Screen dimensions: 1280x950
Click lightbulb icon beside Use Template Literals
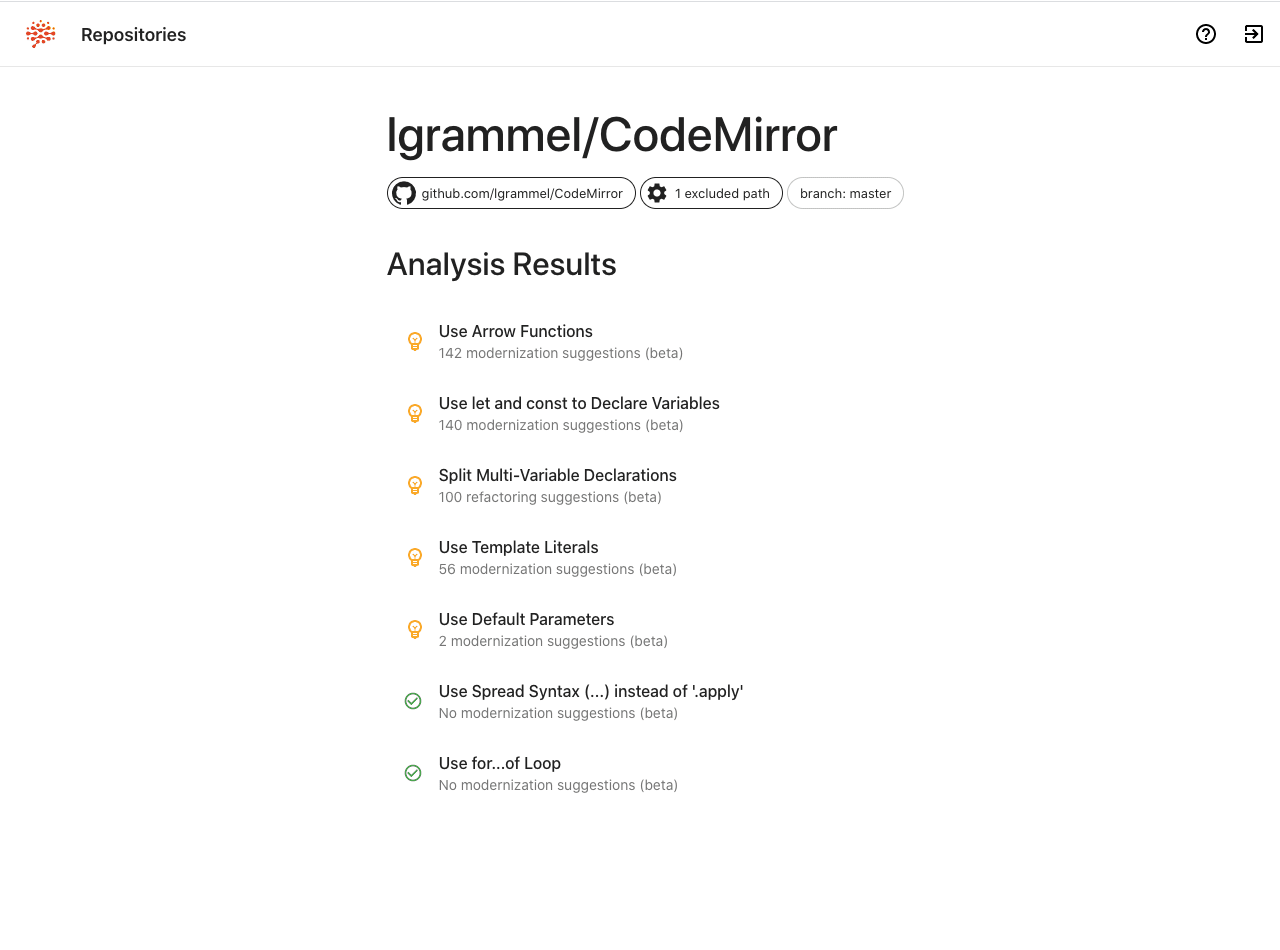tap(415, 557)
